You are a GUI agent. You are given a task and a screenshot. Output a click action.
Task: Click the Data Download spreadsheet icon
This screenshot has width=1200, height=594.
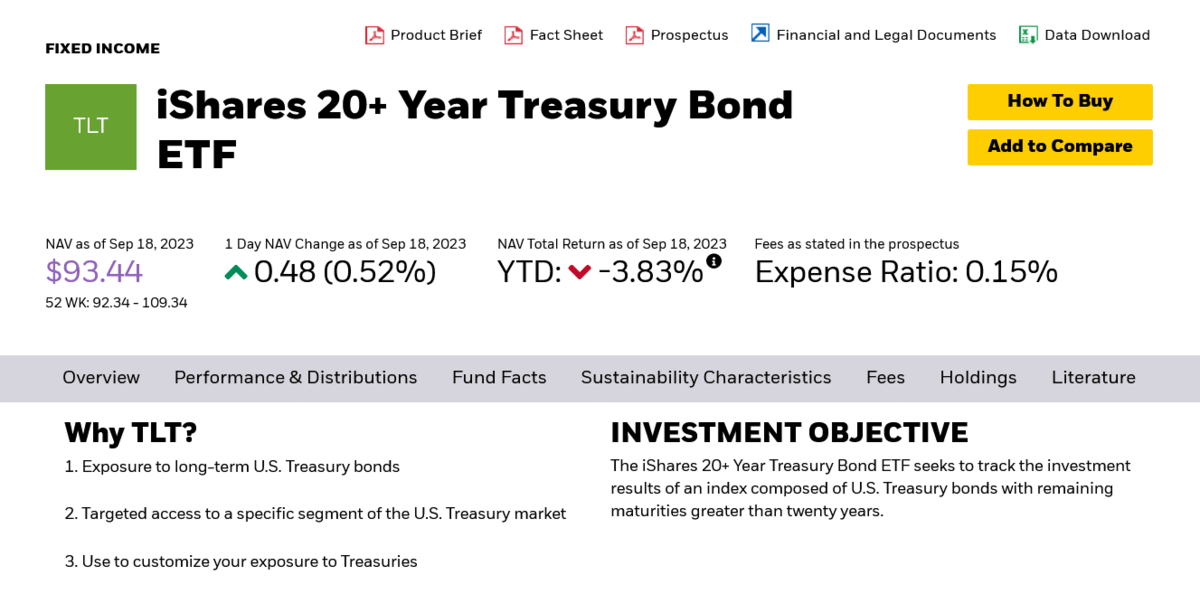pyautogui.click(x=1028, y=35)
